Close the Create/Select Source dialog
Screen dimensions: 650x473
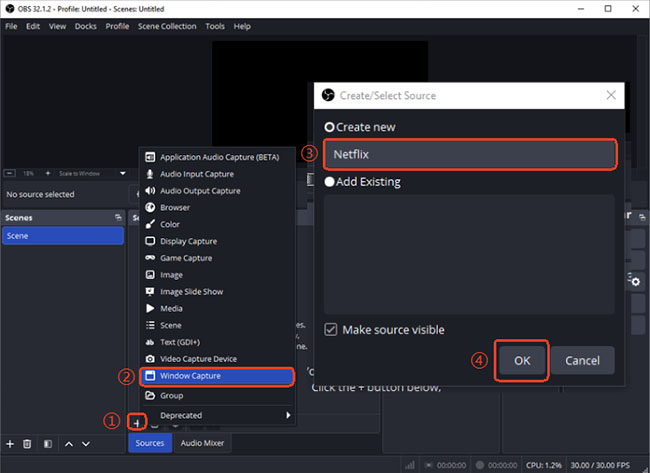tap(611, 95)
